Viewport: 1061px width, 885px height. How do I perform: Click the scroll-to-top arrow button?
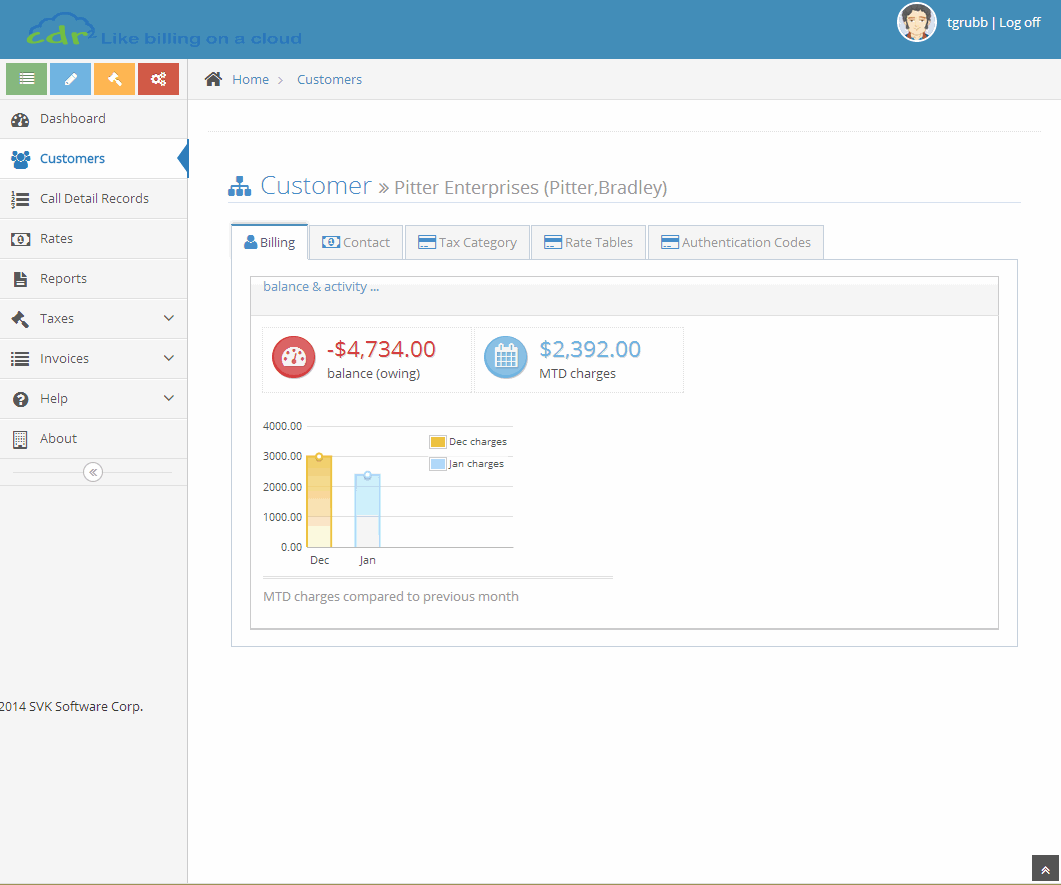[x=1045, y=869]
